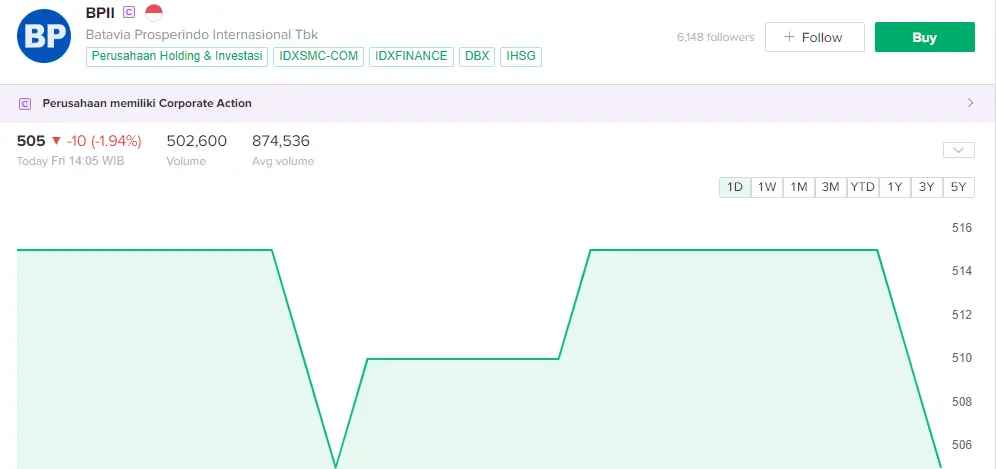Click the green Buy button

pos(924,37)
